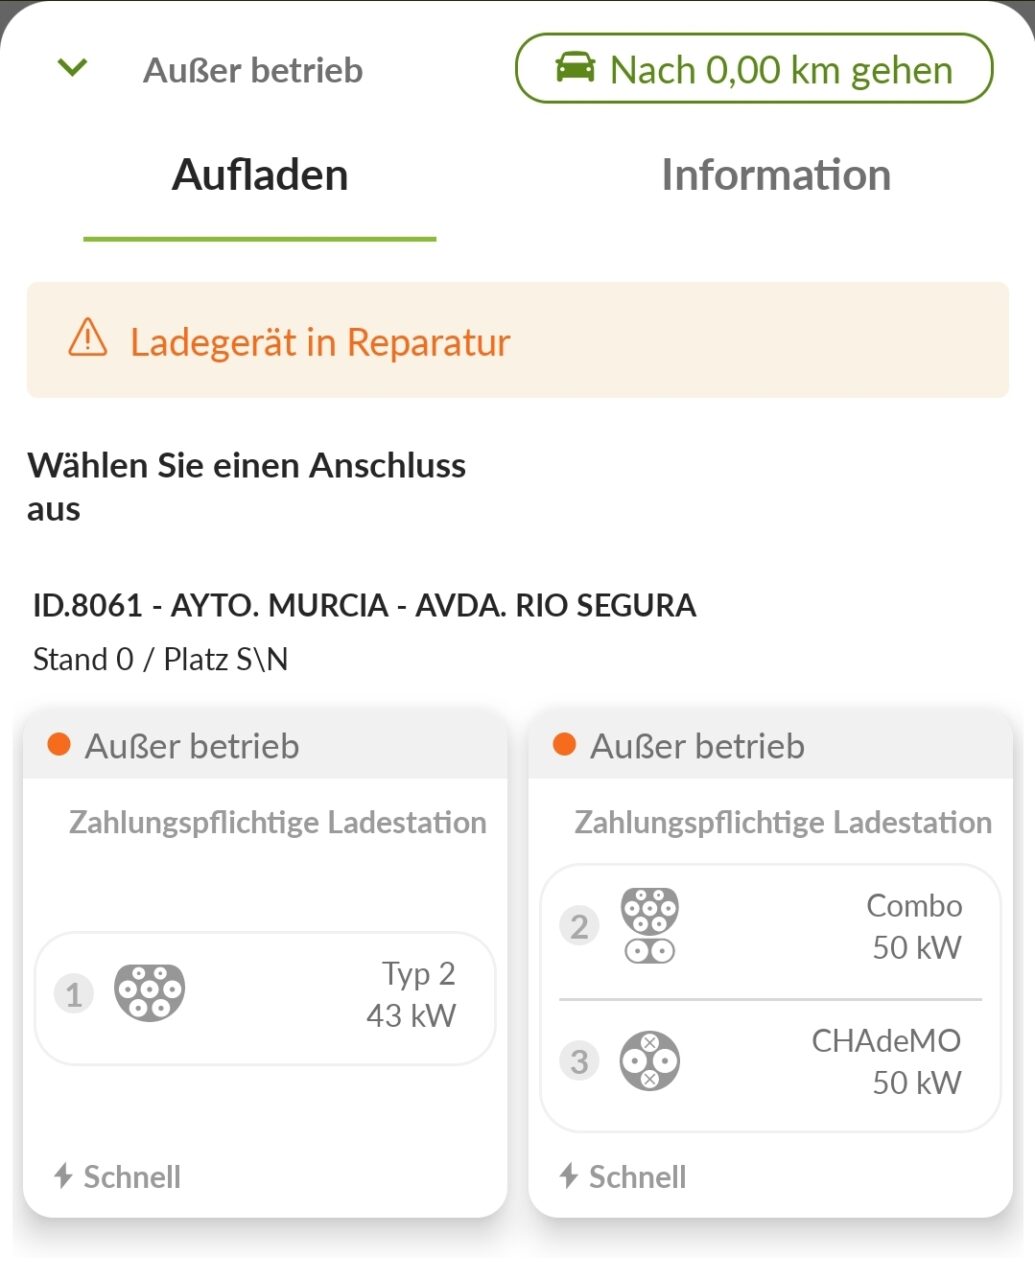Choose the CHAdeMO 50 kW label
Image resolution: width=1035 pixels, height=1280 pixels.
[887, 1061]
